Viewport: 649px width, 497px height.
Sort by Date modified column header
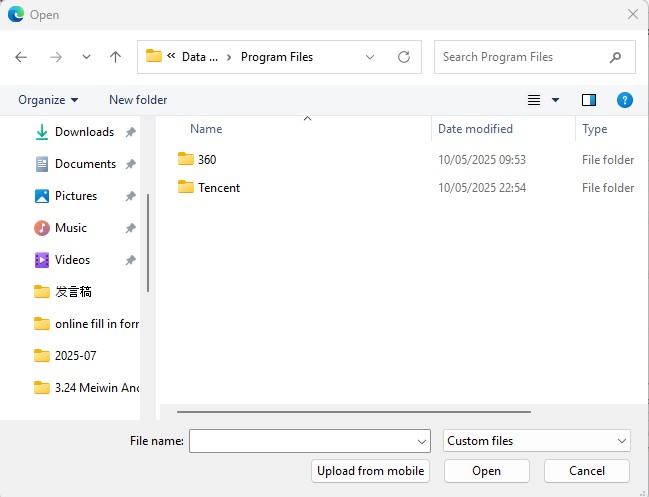coord(475,129)
